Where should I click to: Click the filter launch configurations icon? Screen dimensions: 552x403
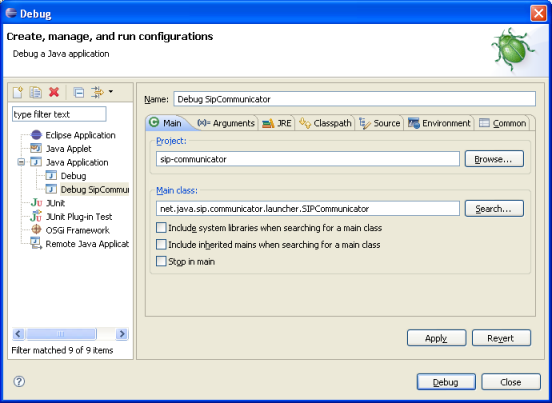coord(97,92)
